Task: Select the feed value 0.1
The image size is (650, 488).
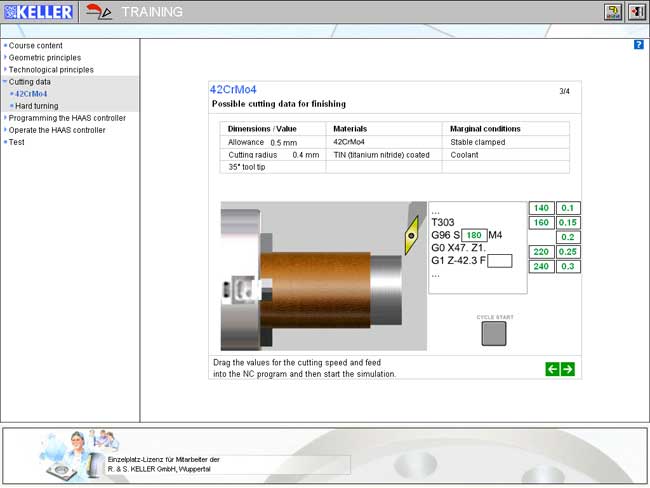Action: 568,208
